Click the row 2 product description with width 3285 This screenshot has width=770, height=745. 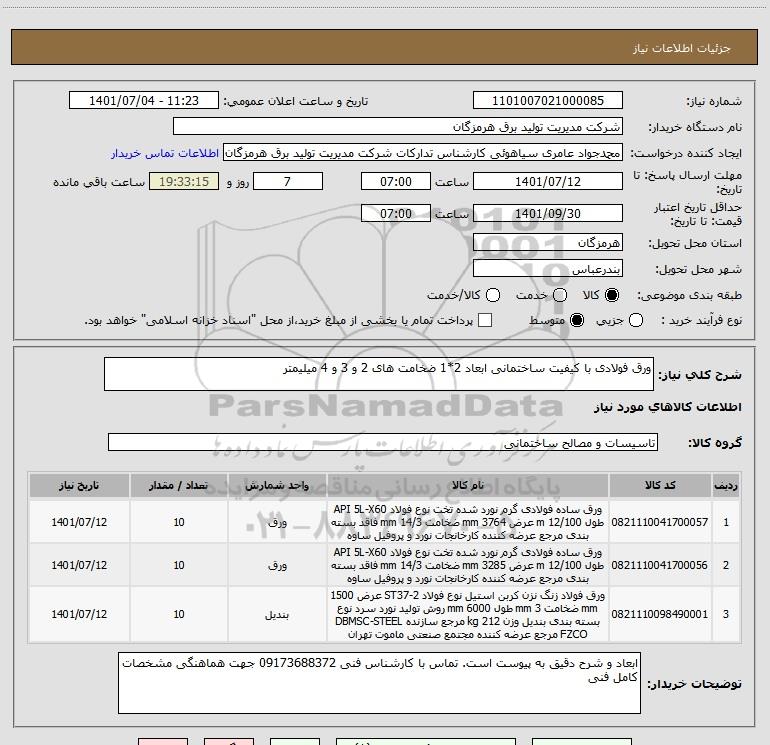pos(468,565)
